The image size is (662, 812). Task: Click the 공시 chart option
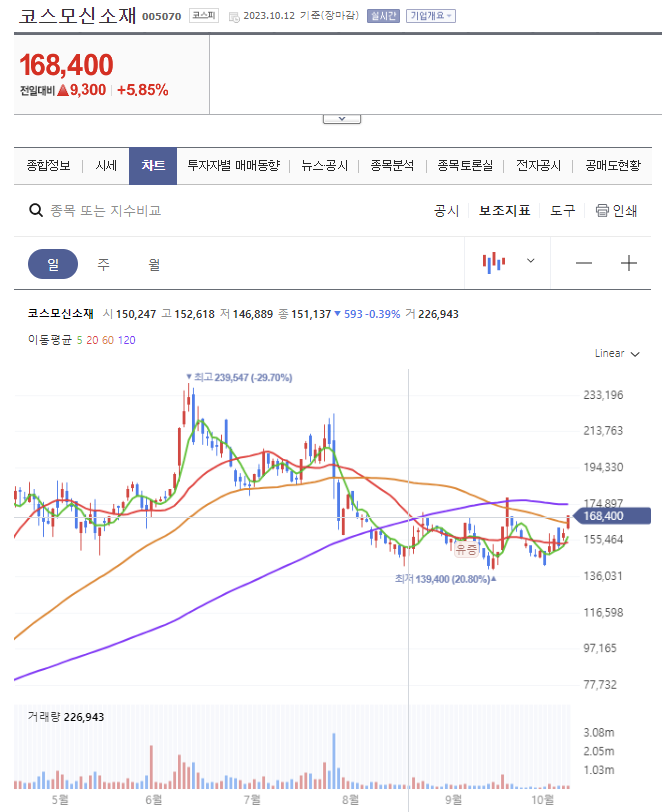tap(447, 211)
